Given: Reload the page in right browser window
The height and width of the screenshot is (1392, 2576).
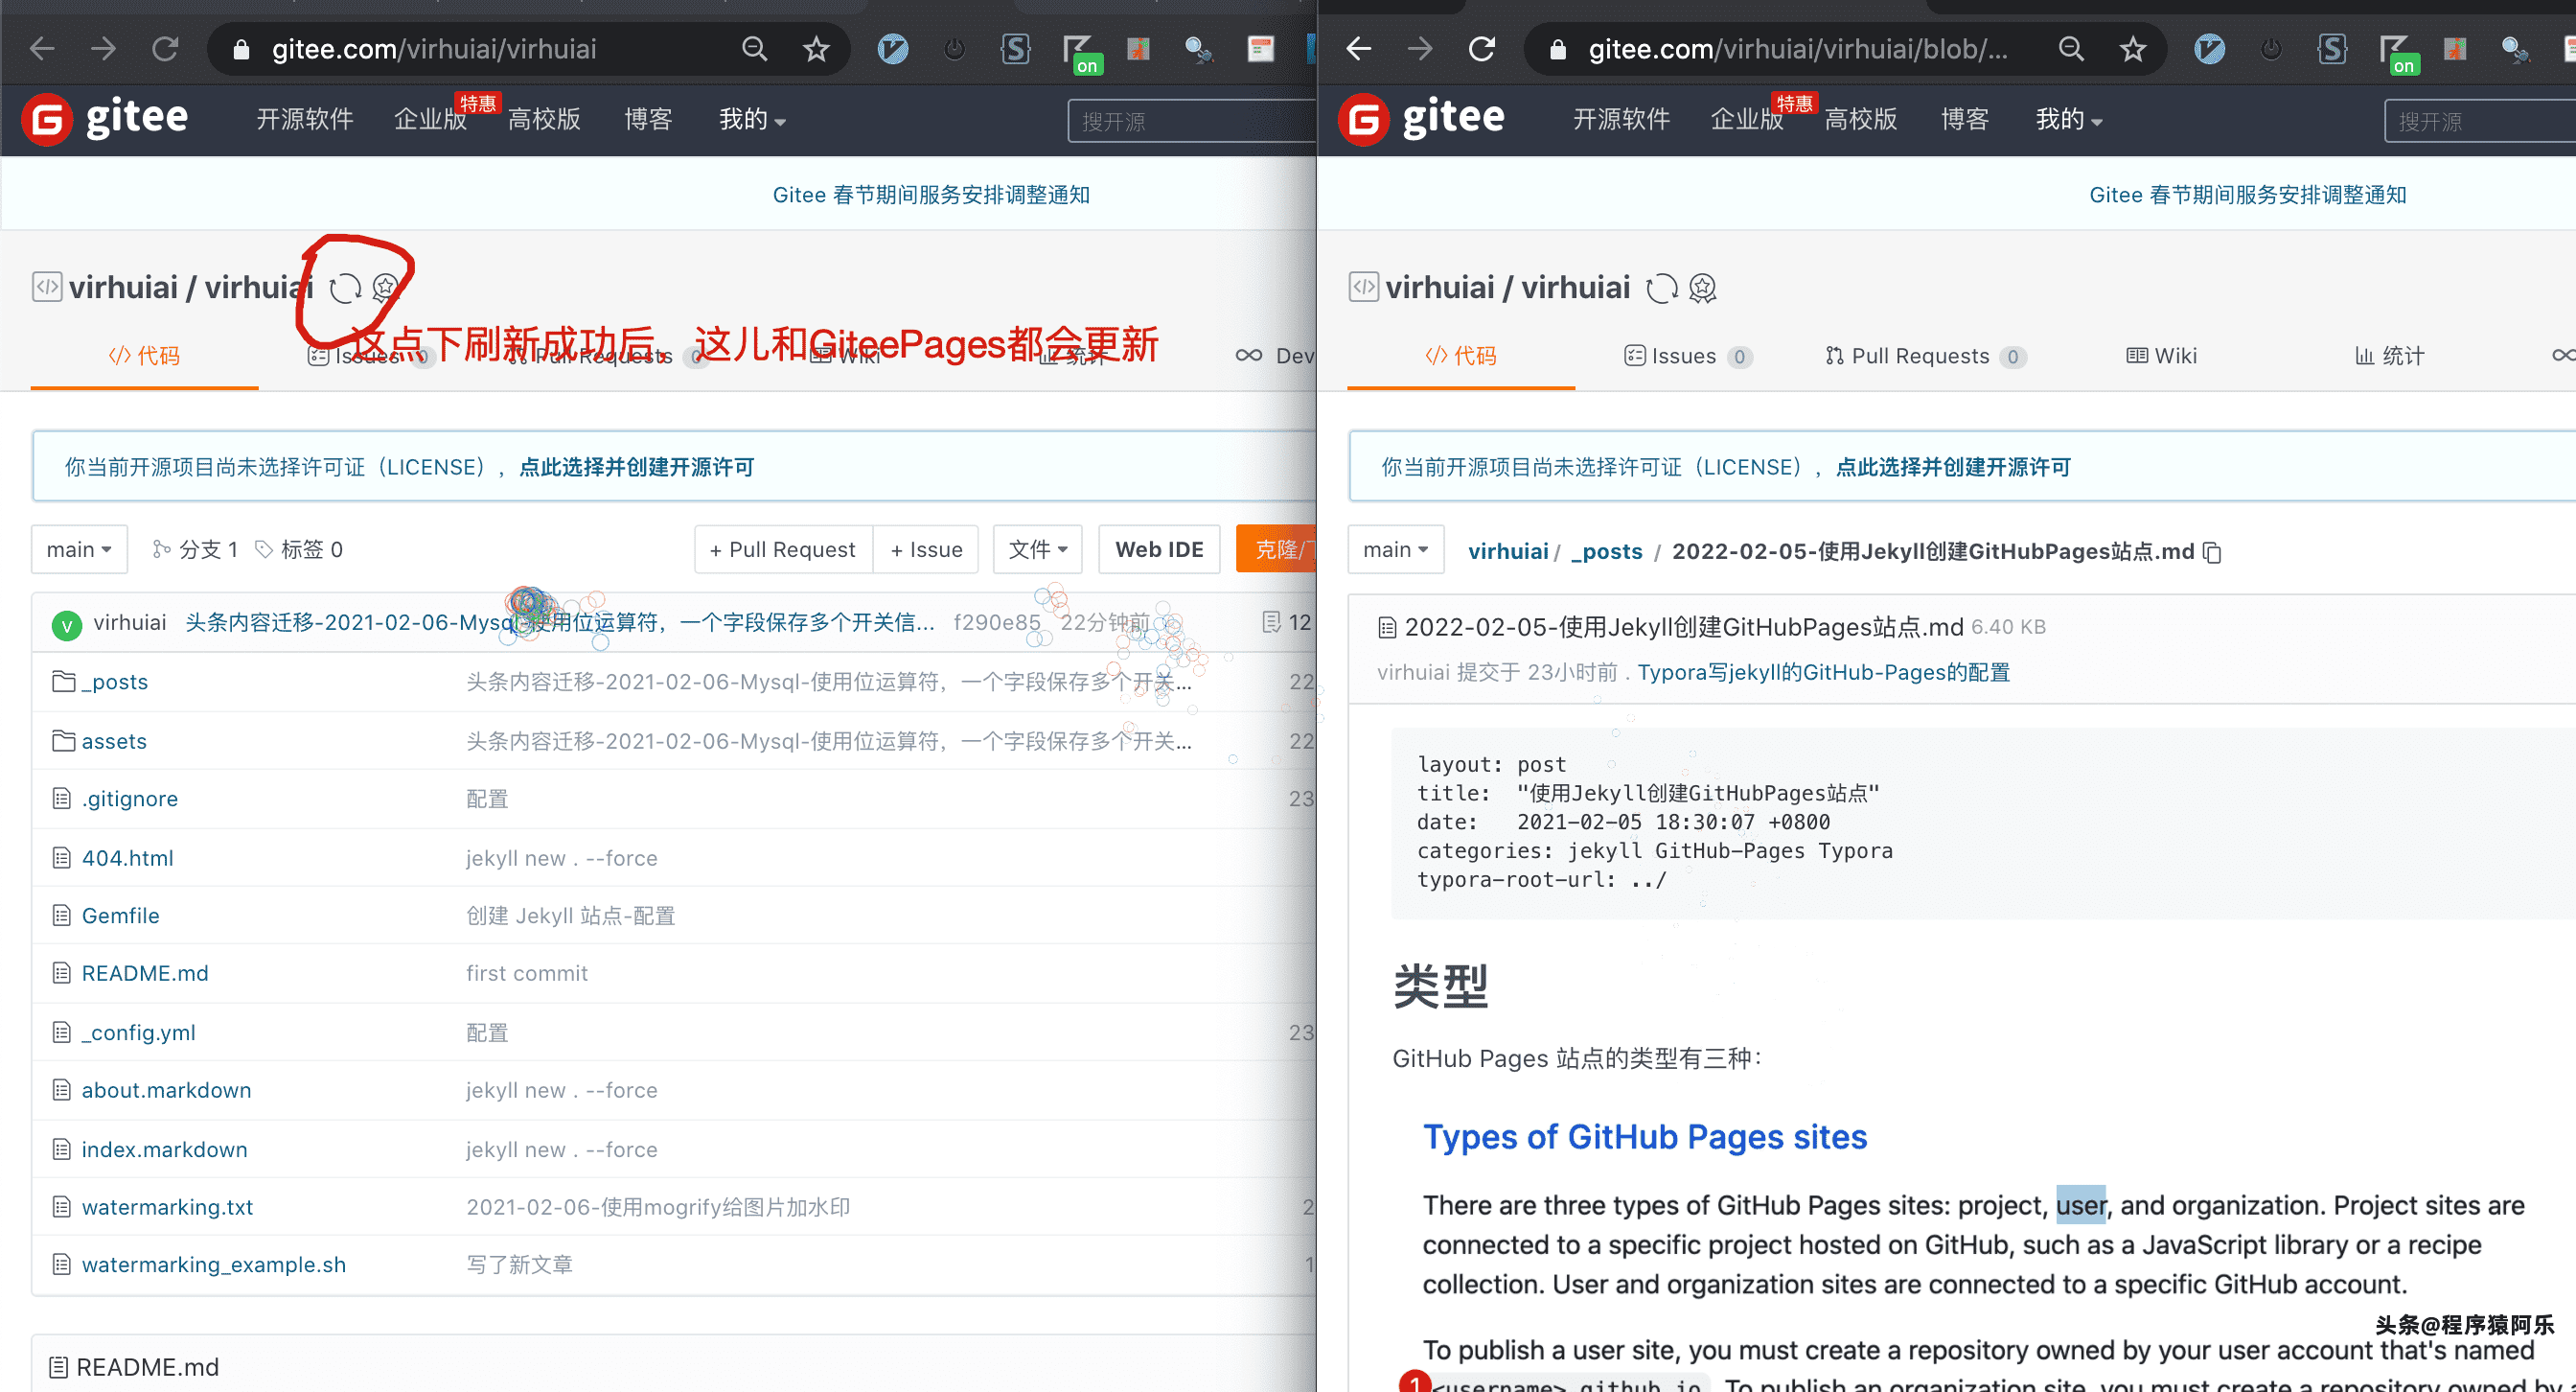Looking at the screenshot, I should coord(1481,49).
